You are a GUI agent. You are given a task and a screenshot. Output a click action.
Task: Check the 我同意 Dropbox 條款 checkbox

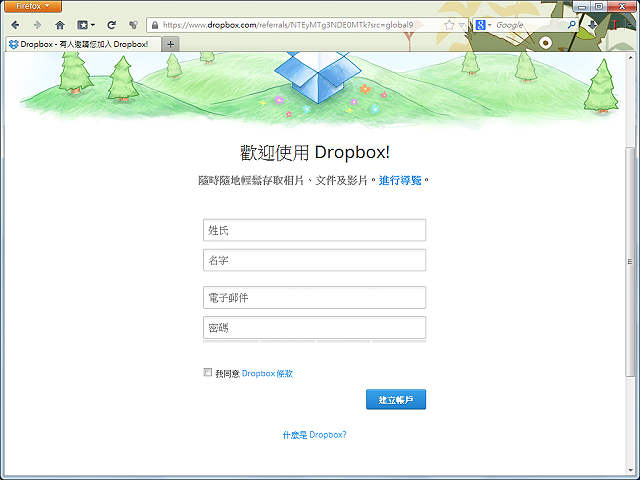point(208,372)
